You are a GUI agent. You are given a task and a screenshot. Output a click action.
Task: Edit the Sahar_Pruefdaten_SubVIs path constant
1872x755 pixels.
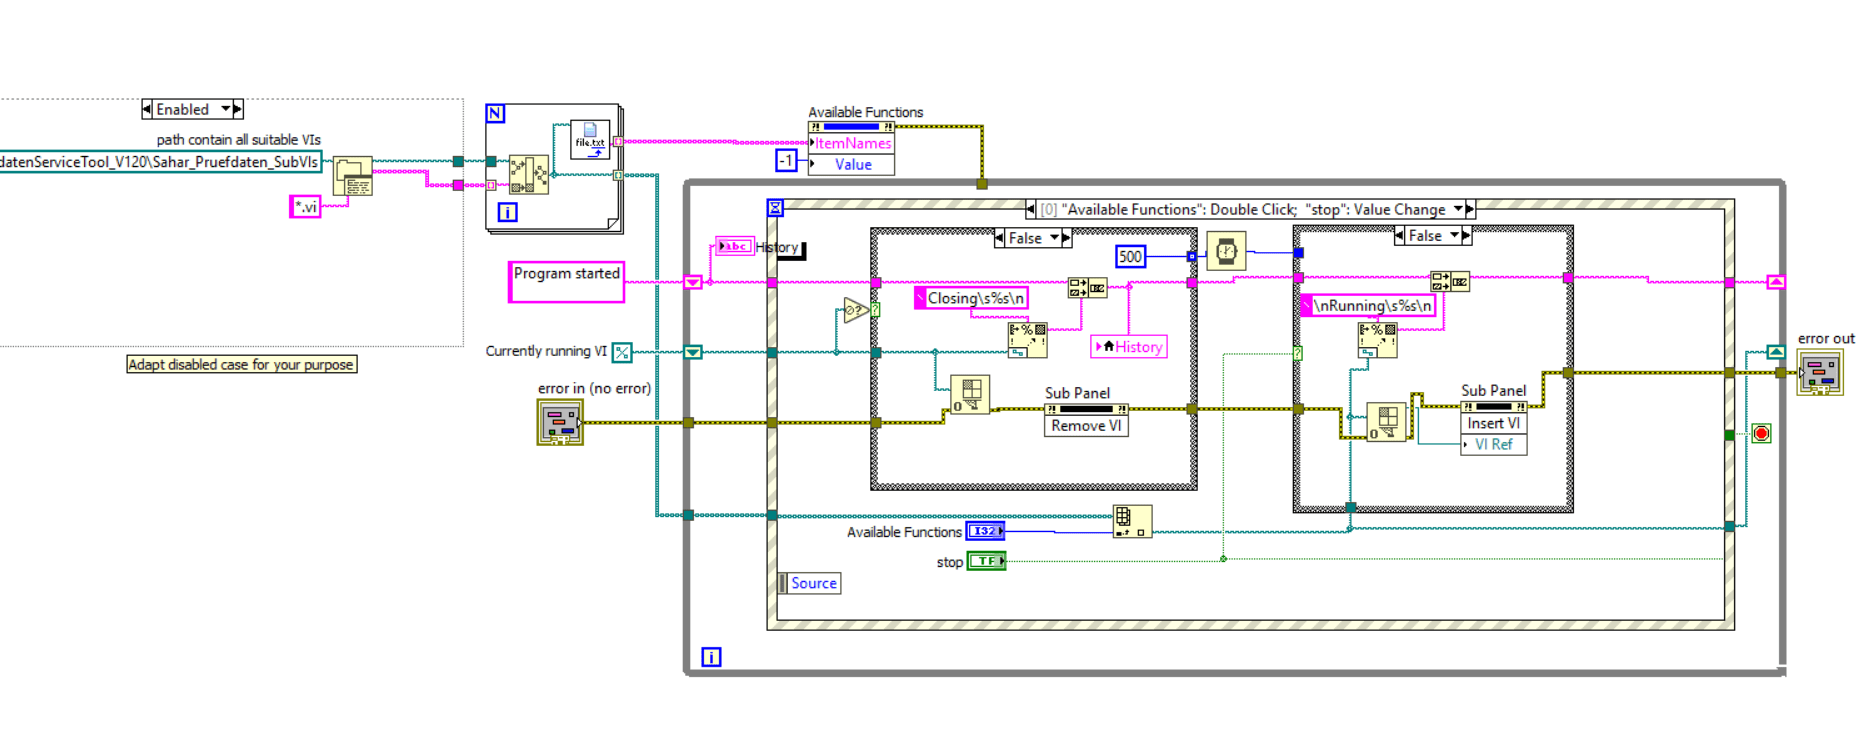[x=160, y=162]
